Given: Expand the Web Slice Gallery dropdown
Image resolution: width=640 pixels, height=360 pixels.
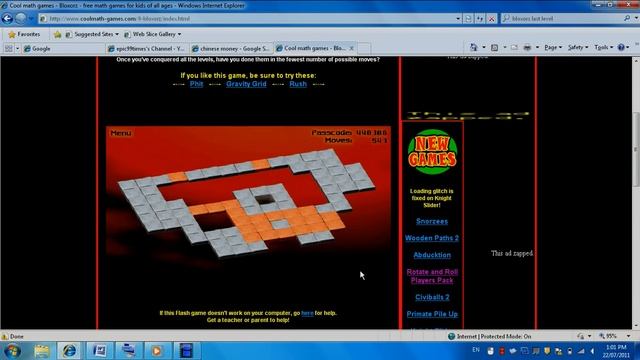Looking at the screenshot, I should [179, 34].
